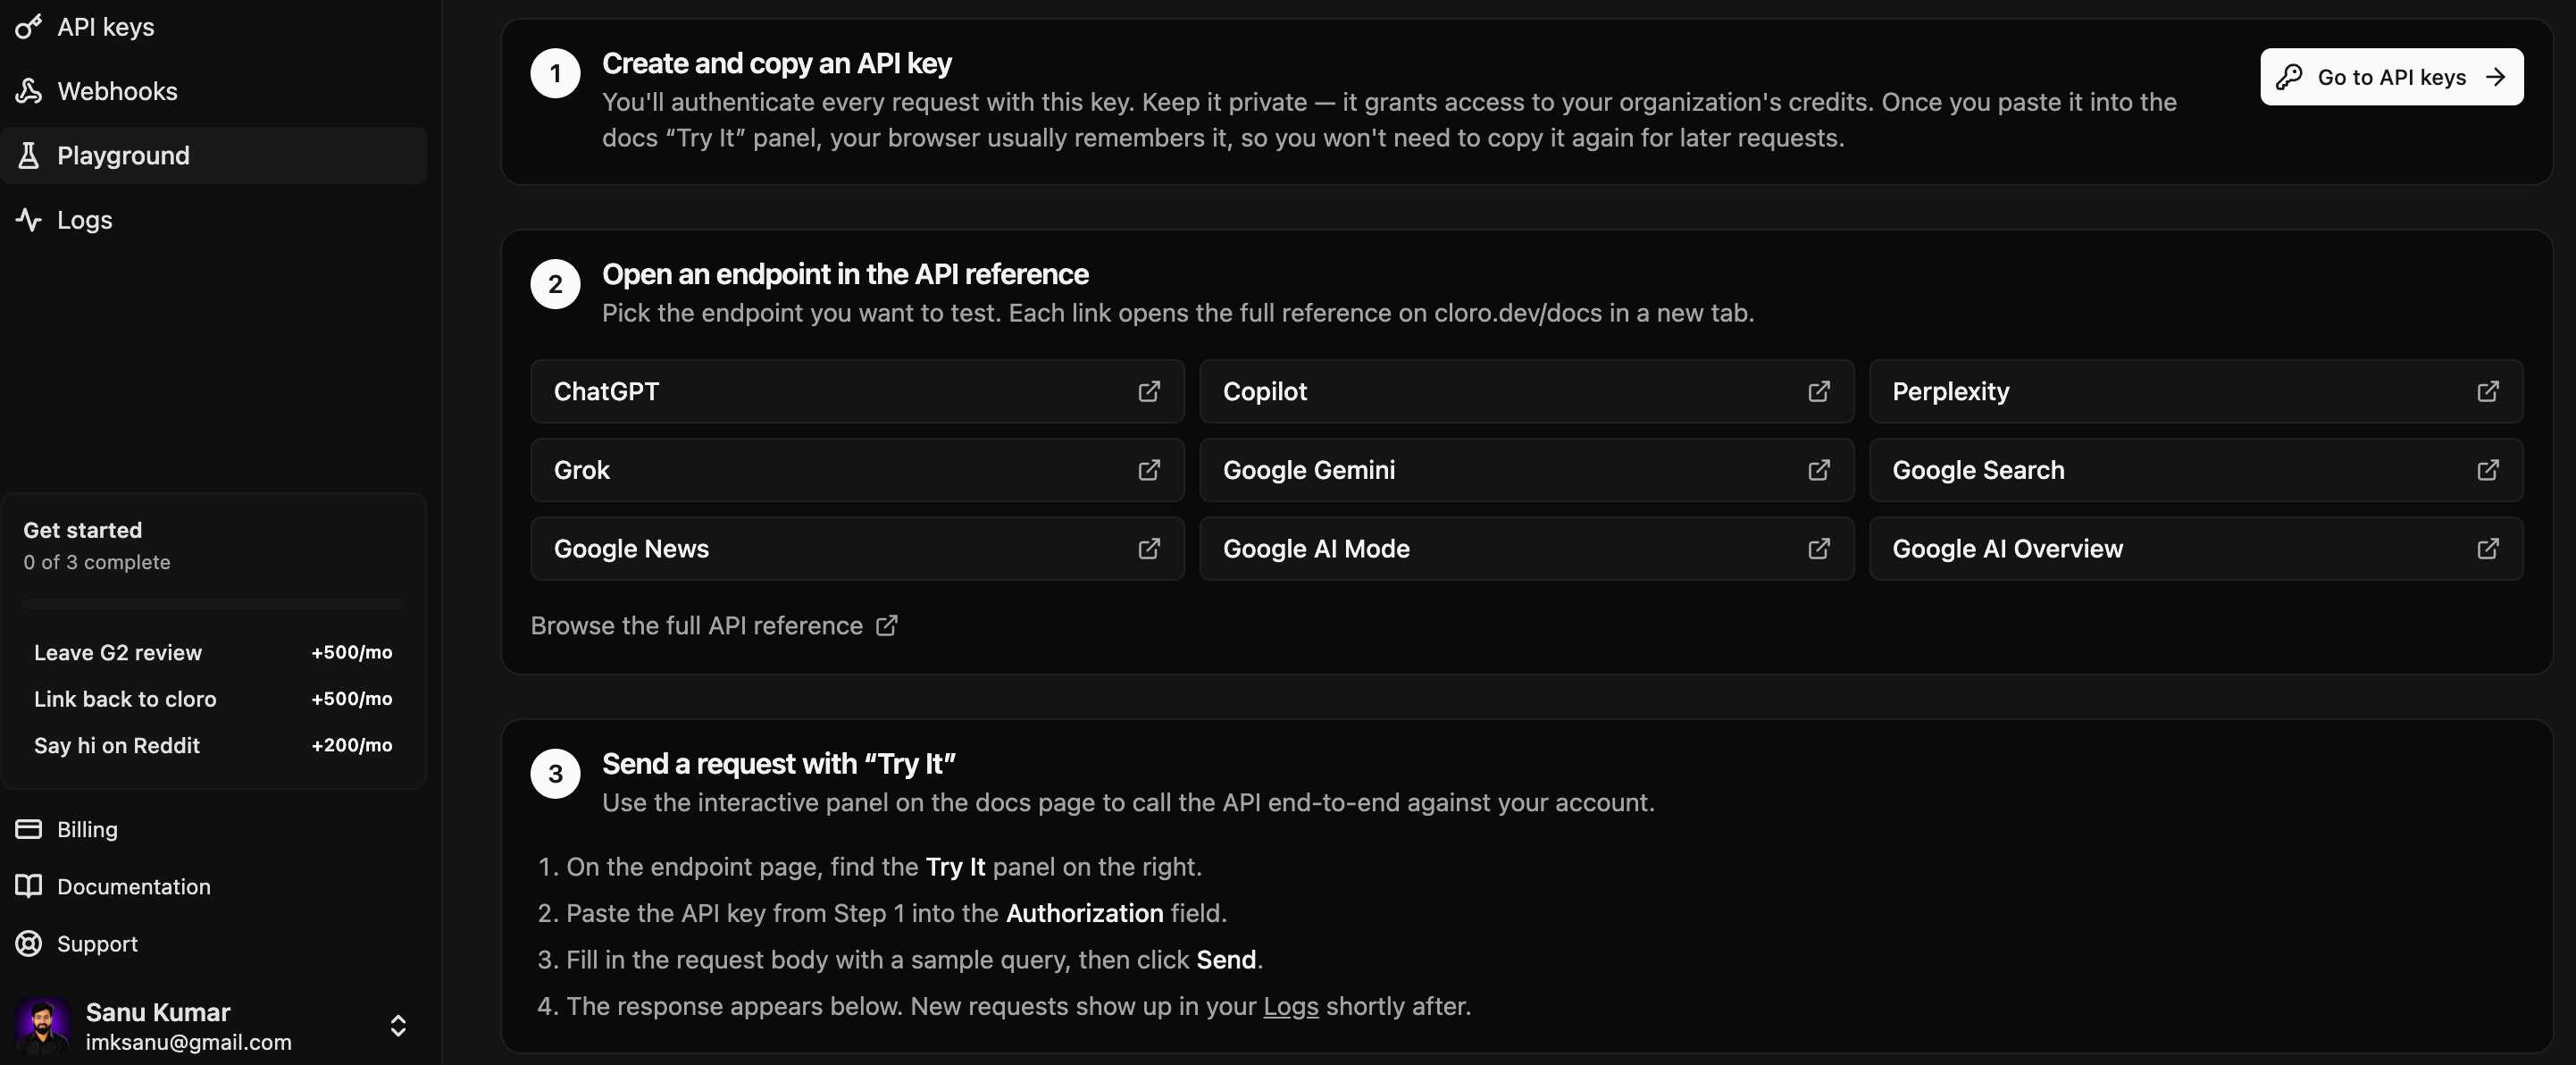This screenshot has height=1065, width=2576.
Task: Click the Billing card icon
Action: point(29,829)
